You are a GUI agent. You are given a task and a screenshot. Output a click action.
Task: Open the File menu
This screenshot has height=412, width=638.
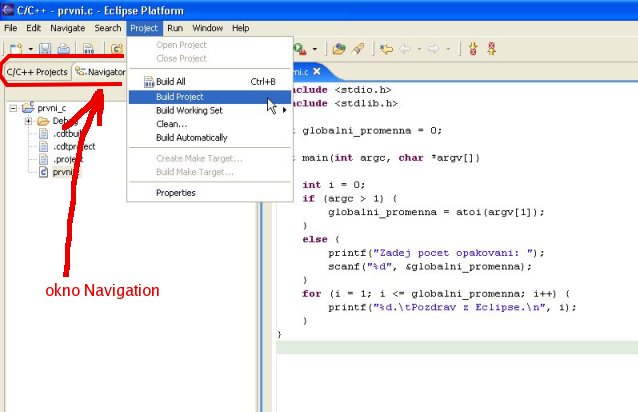[x=11, y=28]
